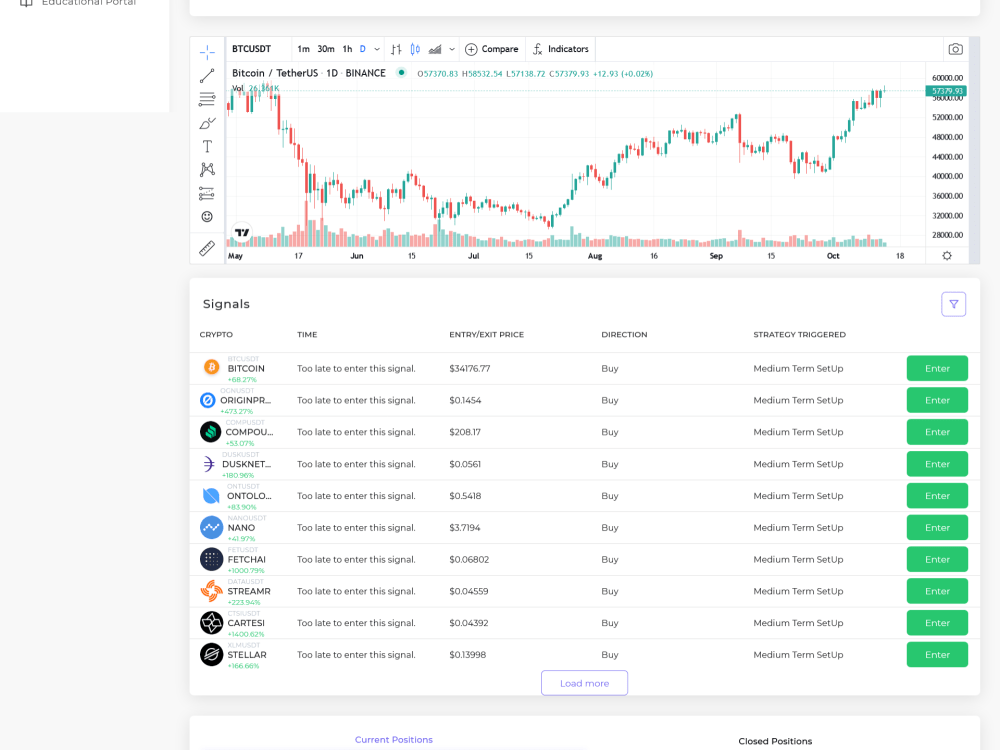Open the chart patterns tool

click(207, 170)
